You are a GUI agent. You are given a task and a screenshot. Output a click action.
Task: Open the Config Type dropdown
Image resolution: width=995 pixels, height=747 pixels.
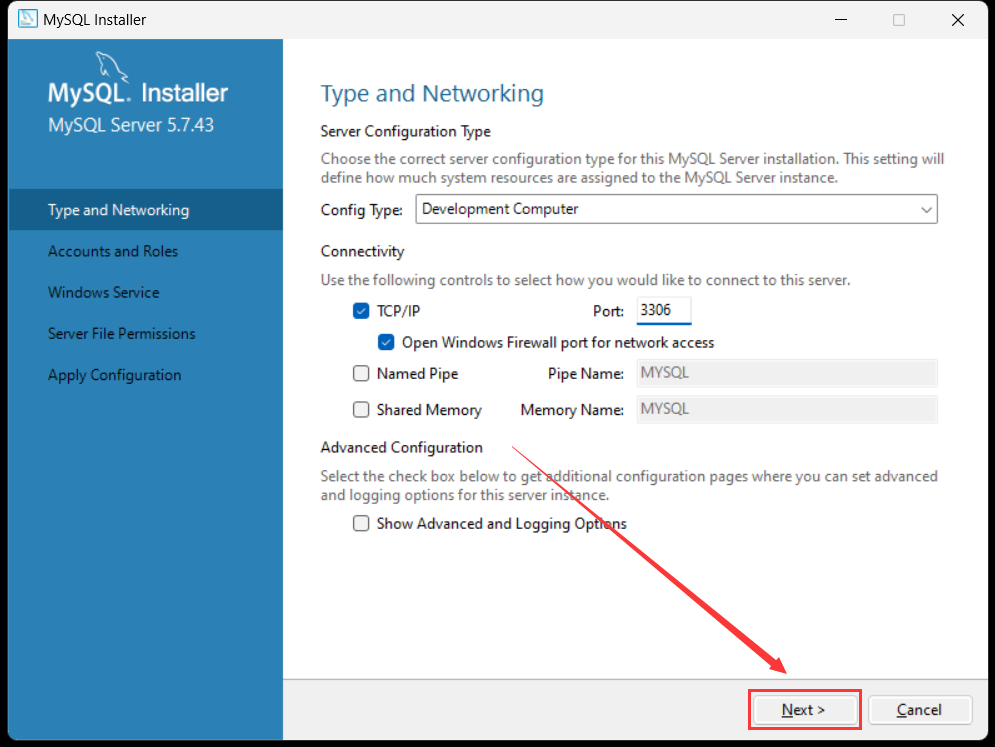tap(676, 209)
